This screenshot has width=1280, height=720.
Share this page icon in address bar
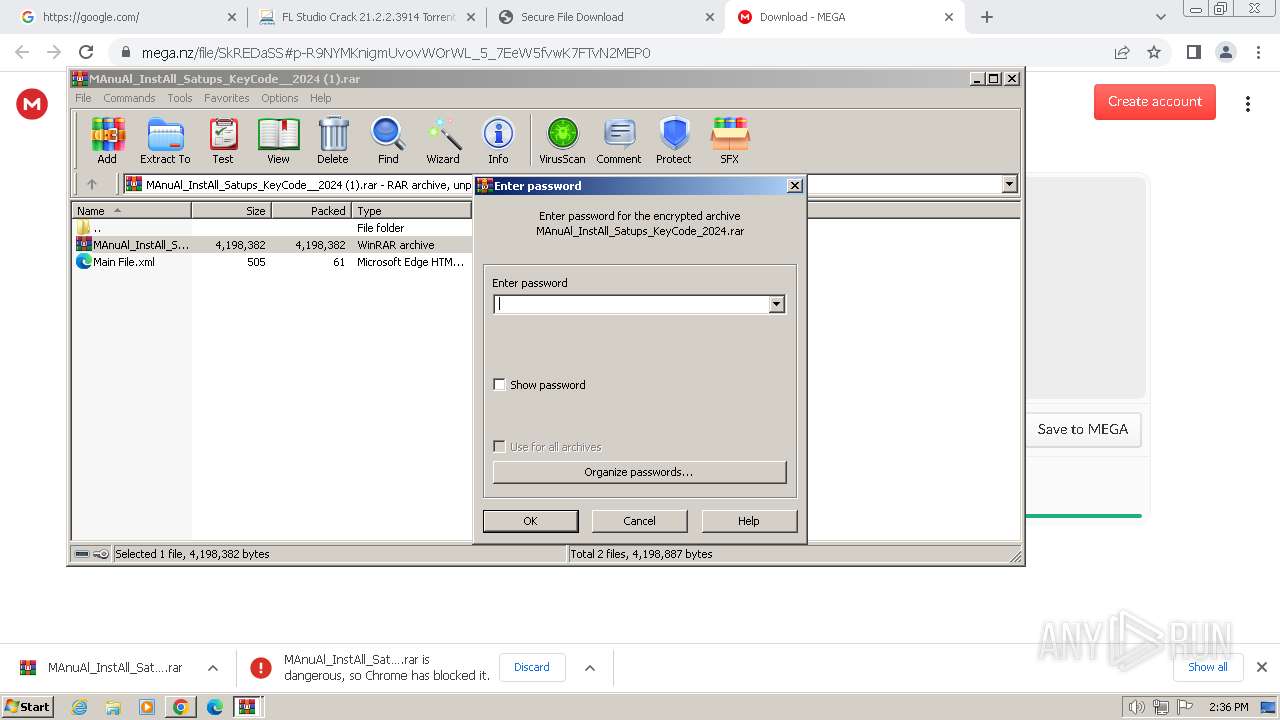pos(1122,52)
